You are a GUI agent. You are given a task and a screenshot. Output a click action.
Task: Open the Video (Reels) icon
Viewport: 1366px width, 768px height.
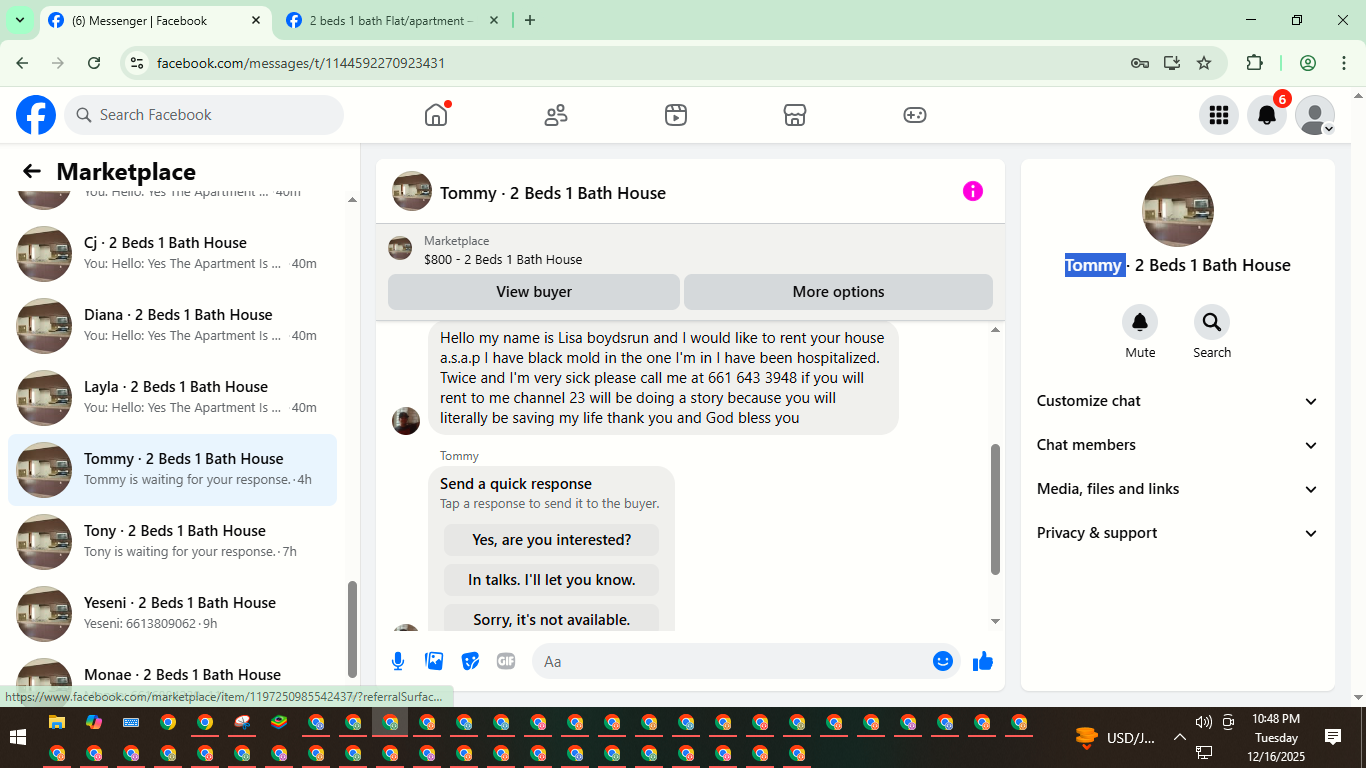point(676,115)
